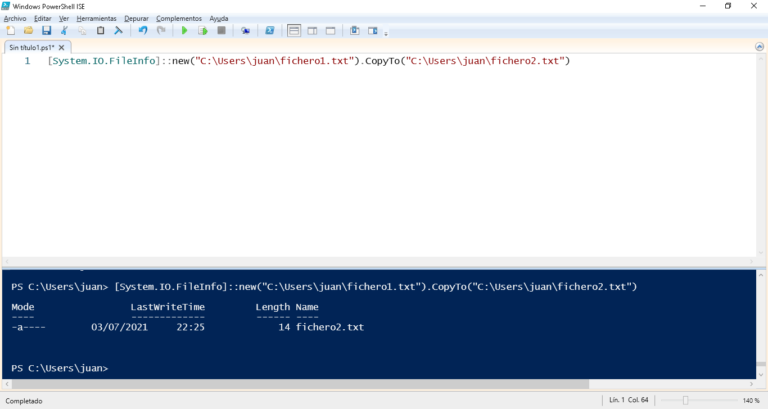Open the Editar menu

point(43,19)
